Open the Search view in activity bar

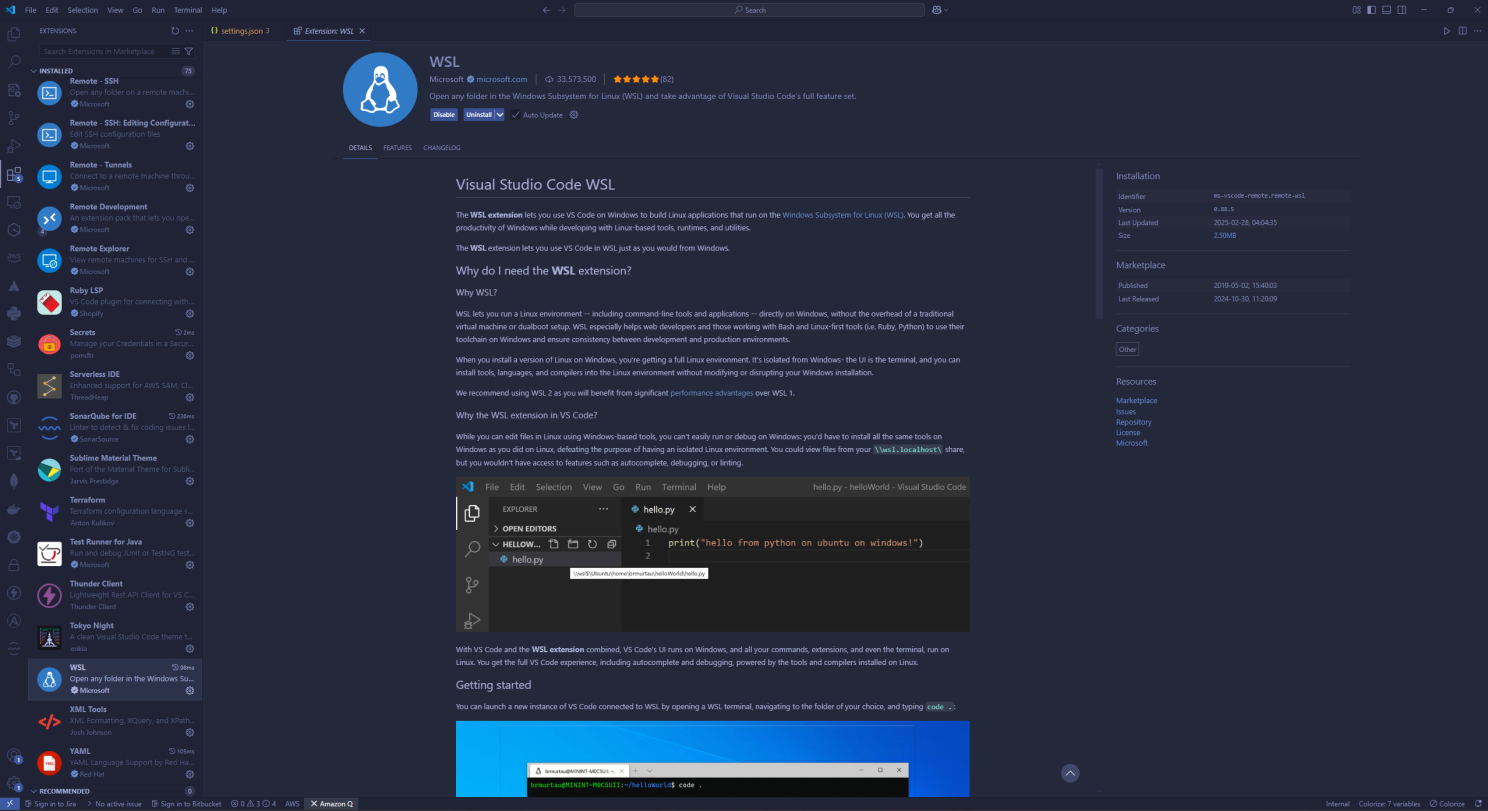(14, 62)
